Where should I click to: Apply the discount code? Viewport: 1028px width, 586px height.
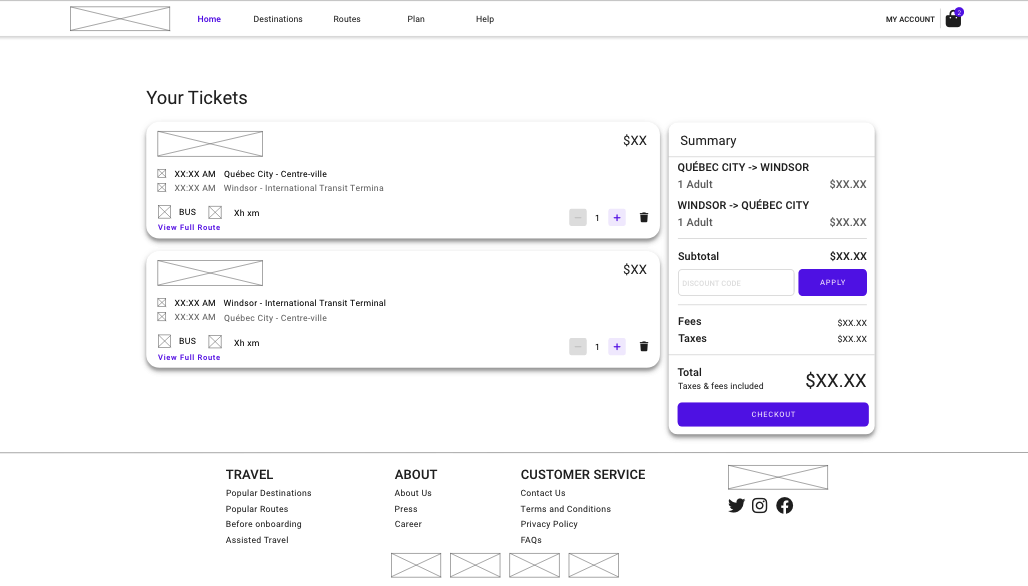pos(832,283)
